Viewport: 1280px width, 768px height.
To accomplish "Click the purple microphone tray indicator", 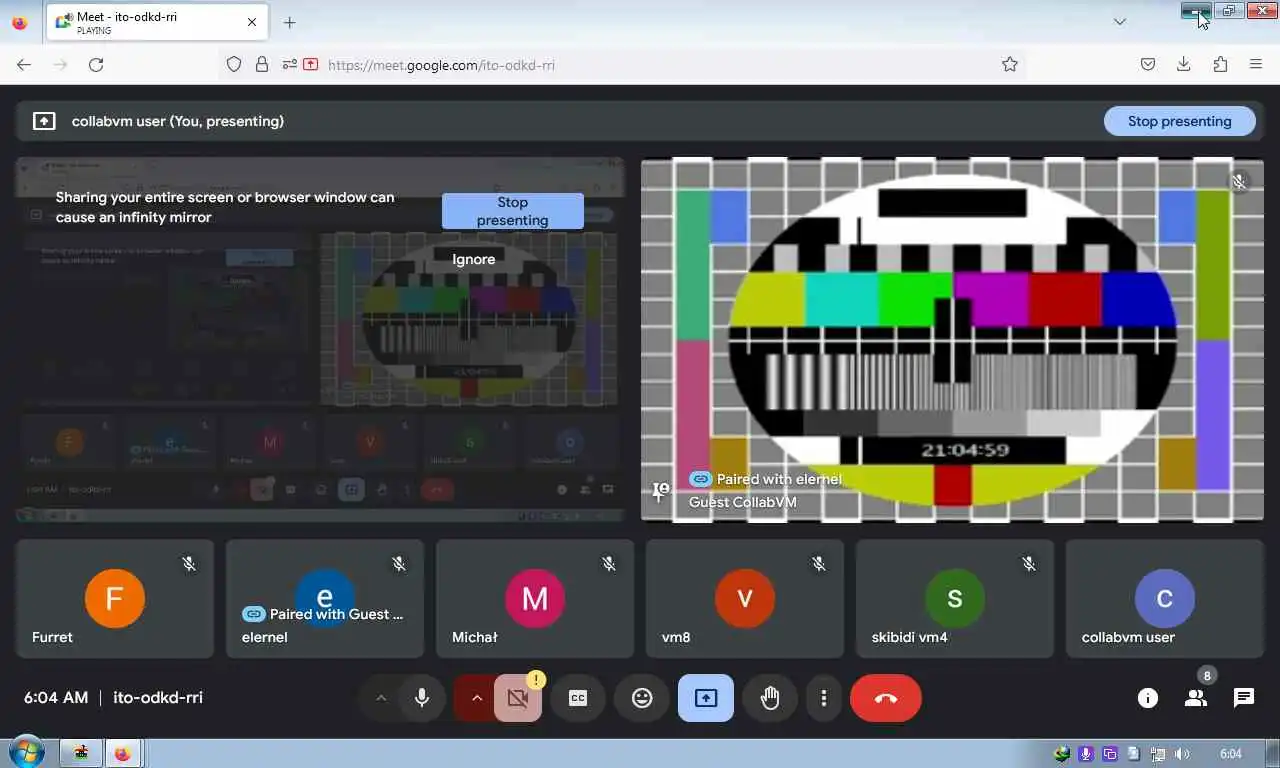I will (x=1086, y=754).
